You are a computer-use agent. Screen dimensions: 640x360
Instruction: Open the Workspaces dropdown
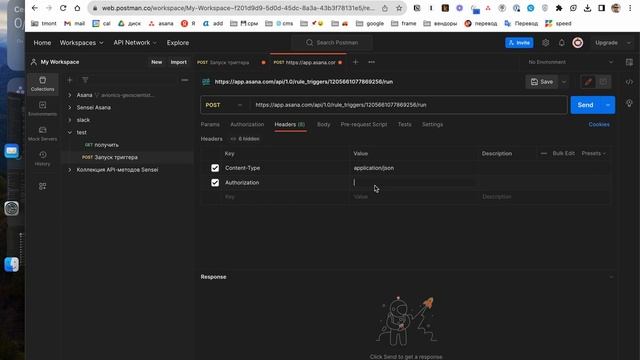(82, 43)
